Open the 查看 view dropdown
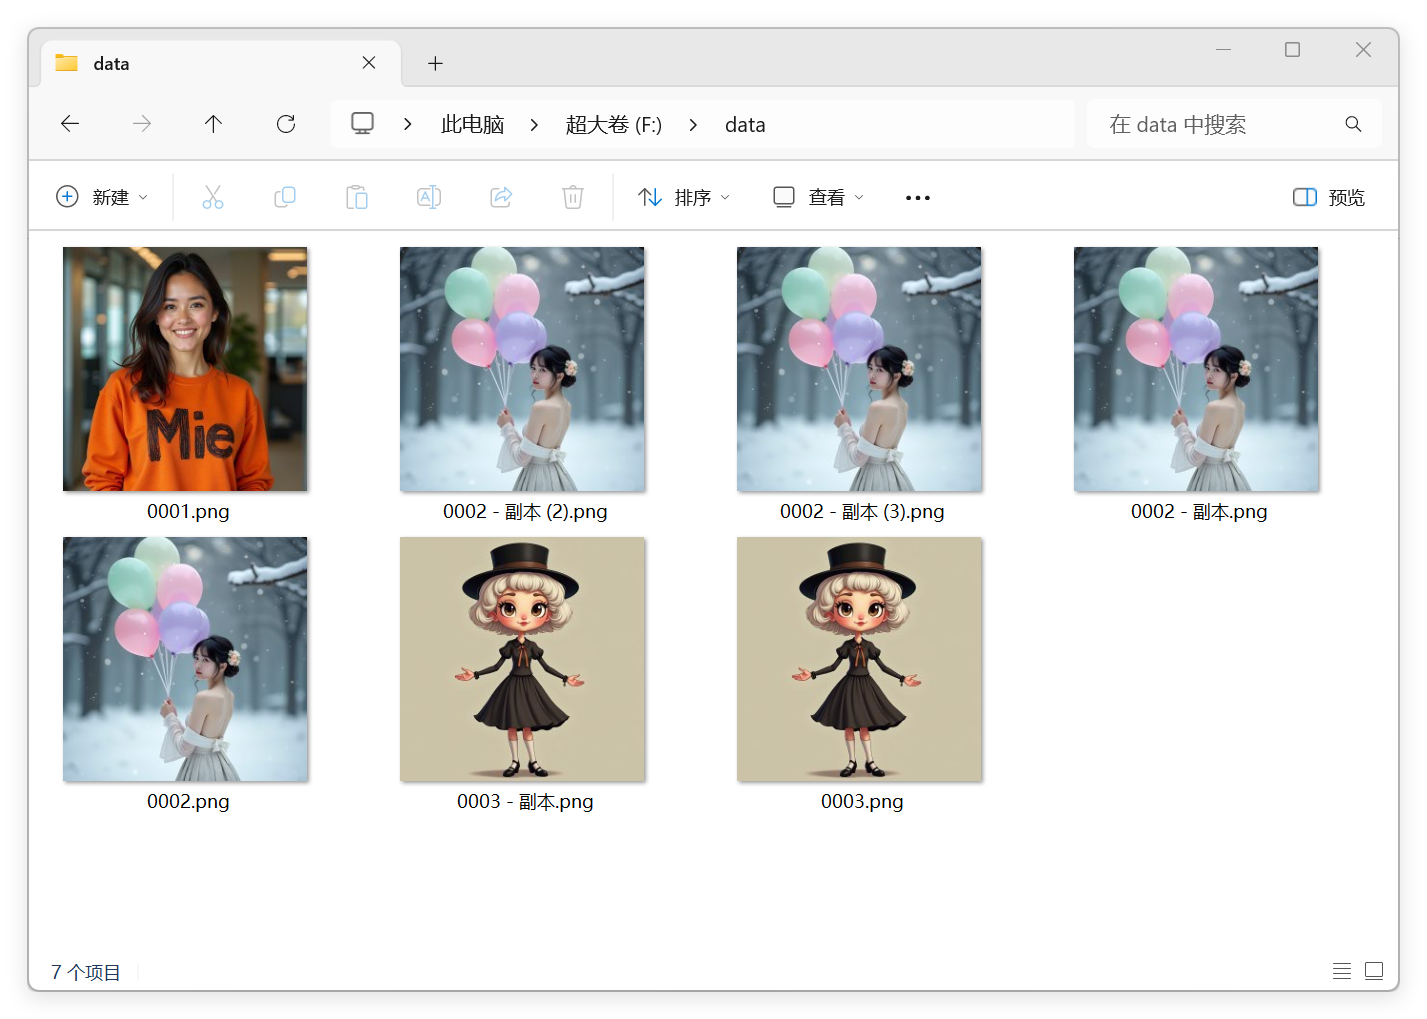Image resolution: width=1427 pixels, height=1019 pixels. (818, 197)
